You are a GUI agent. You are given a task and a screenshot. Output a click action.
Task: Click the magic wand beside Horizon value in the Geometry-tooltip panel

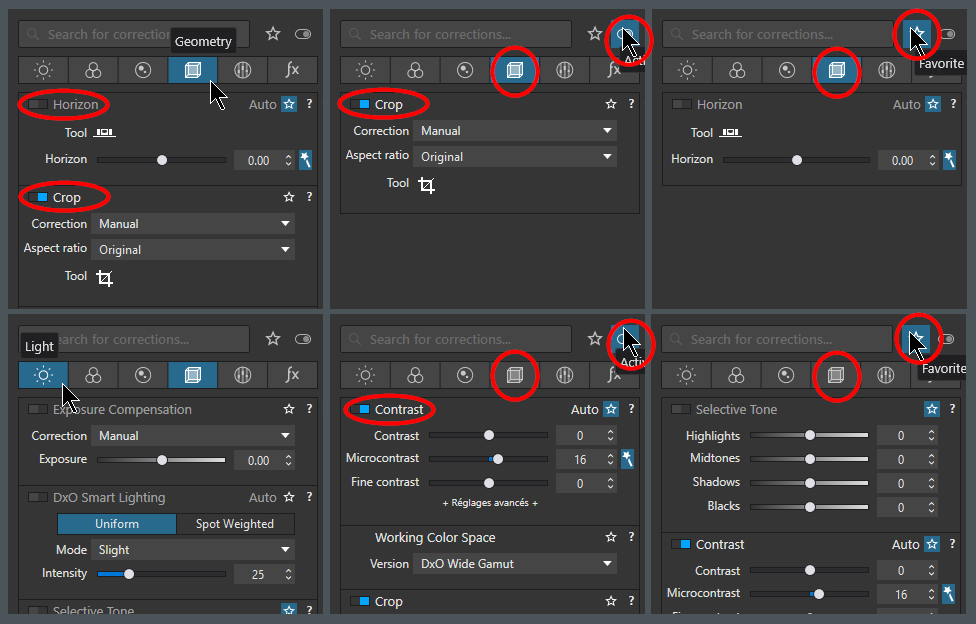point(306,160)
